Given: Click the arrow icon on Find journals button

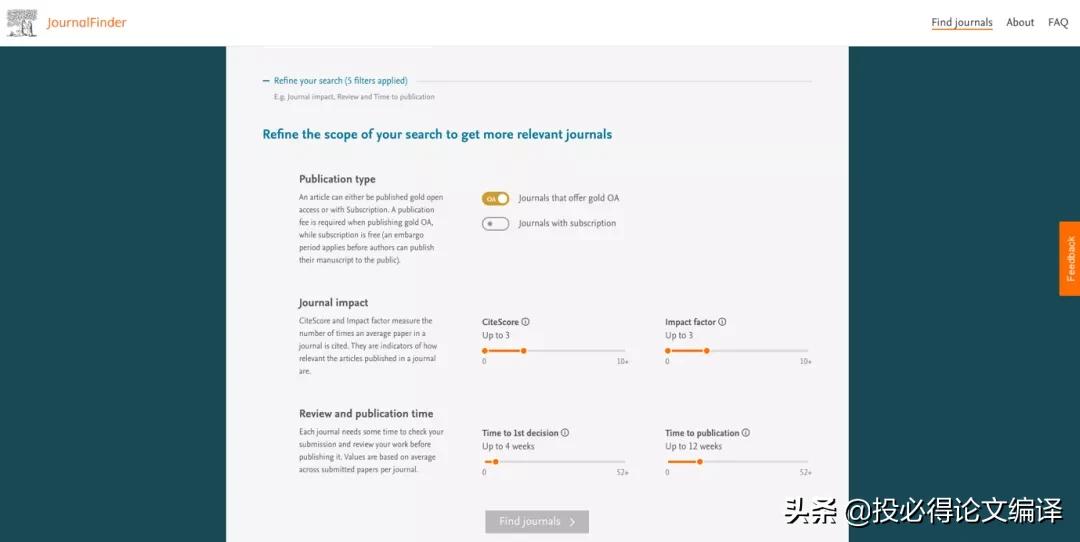Looking at the screenshot, I should click(x=572, y=522).
